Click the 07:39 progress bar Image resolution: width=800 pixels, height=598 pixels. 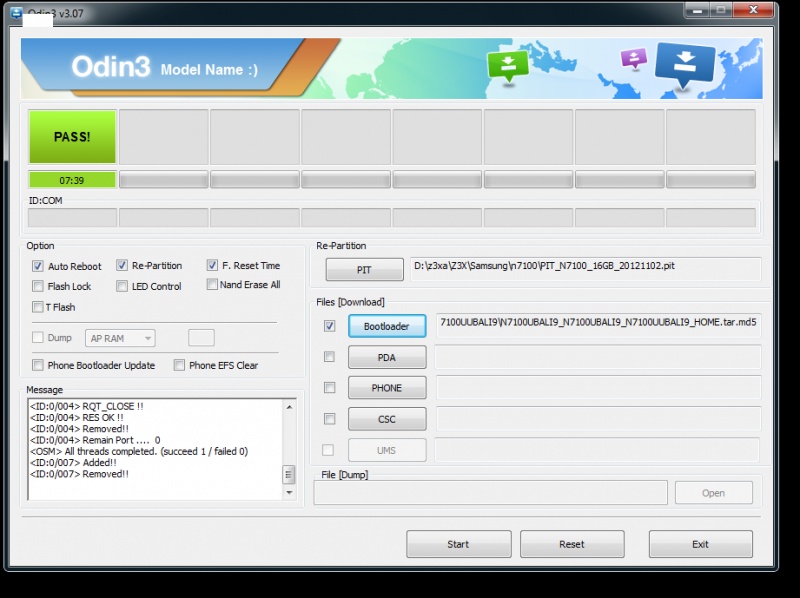(x=72, y=180)
